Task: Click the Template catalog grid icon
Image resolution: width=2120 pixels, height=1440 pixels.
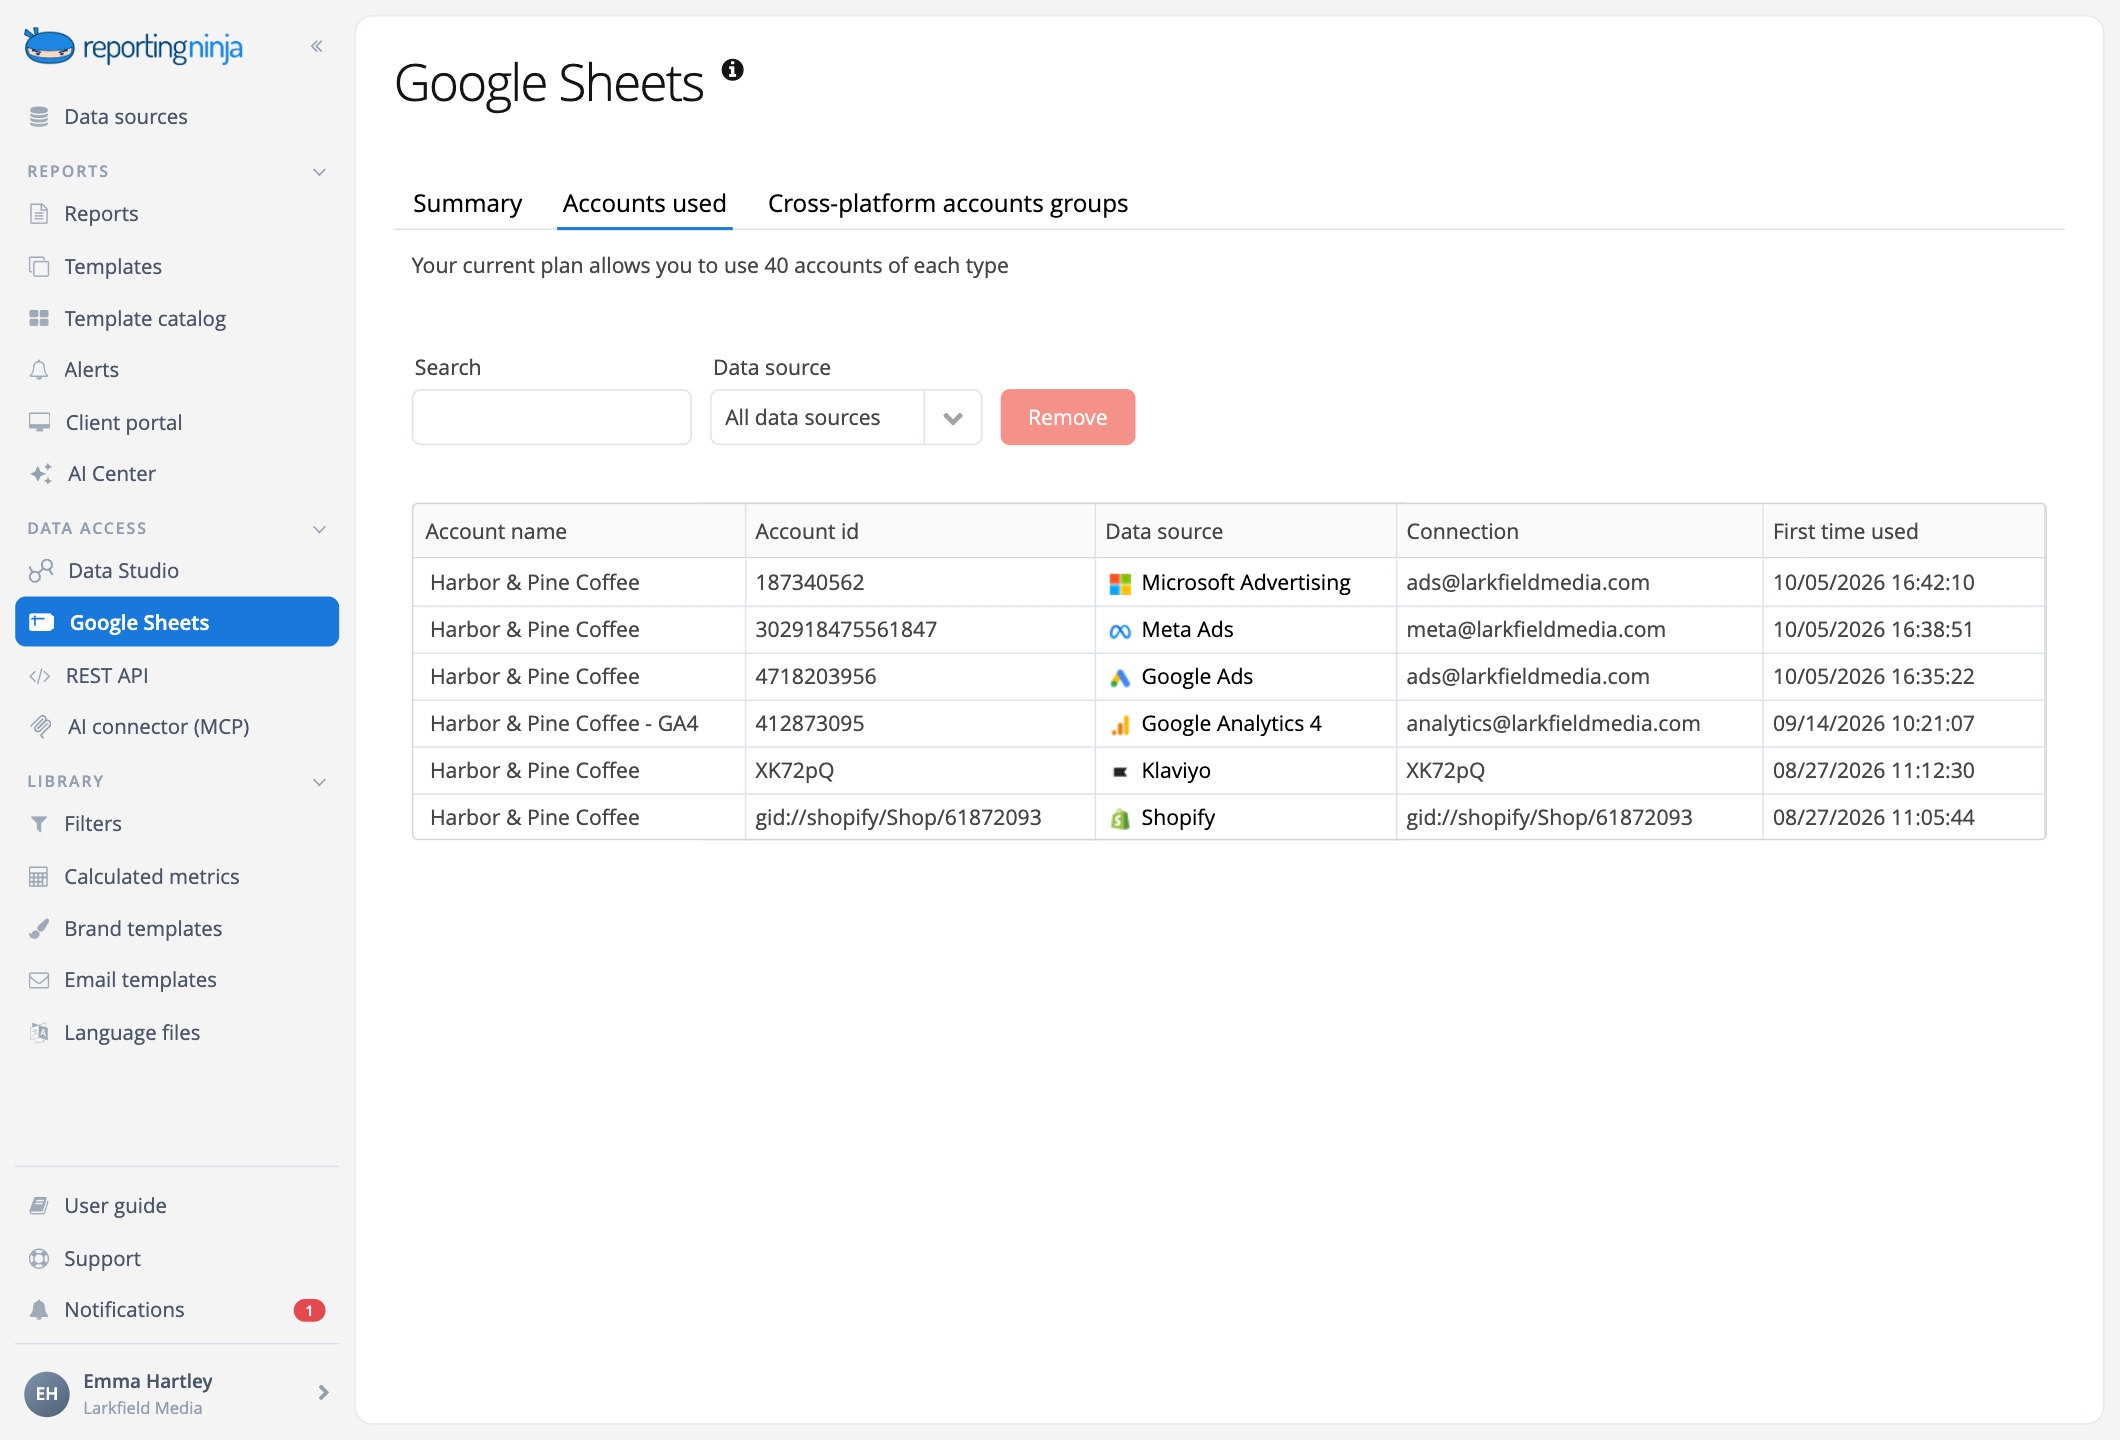Action: 39,319
